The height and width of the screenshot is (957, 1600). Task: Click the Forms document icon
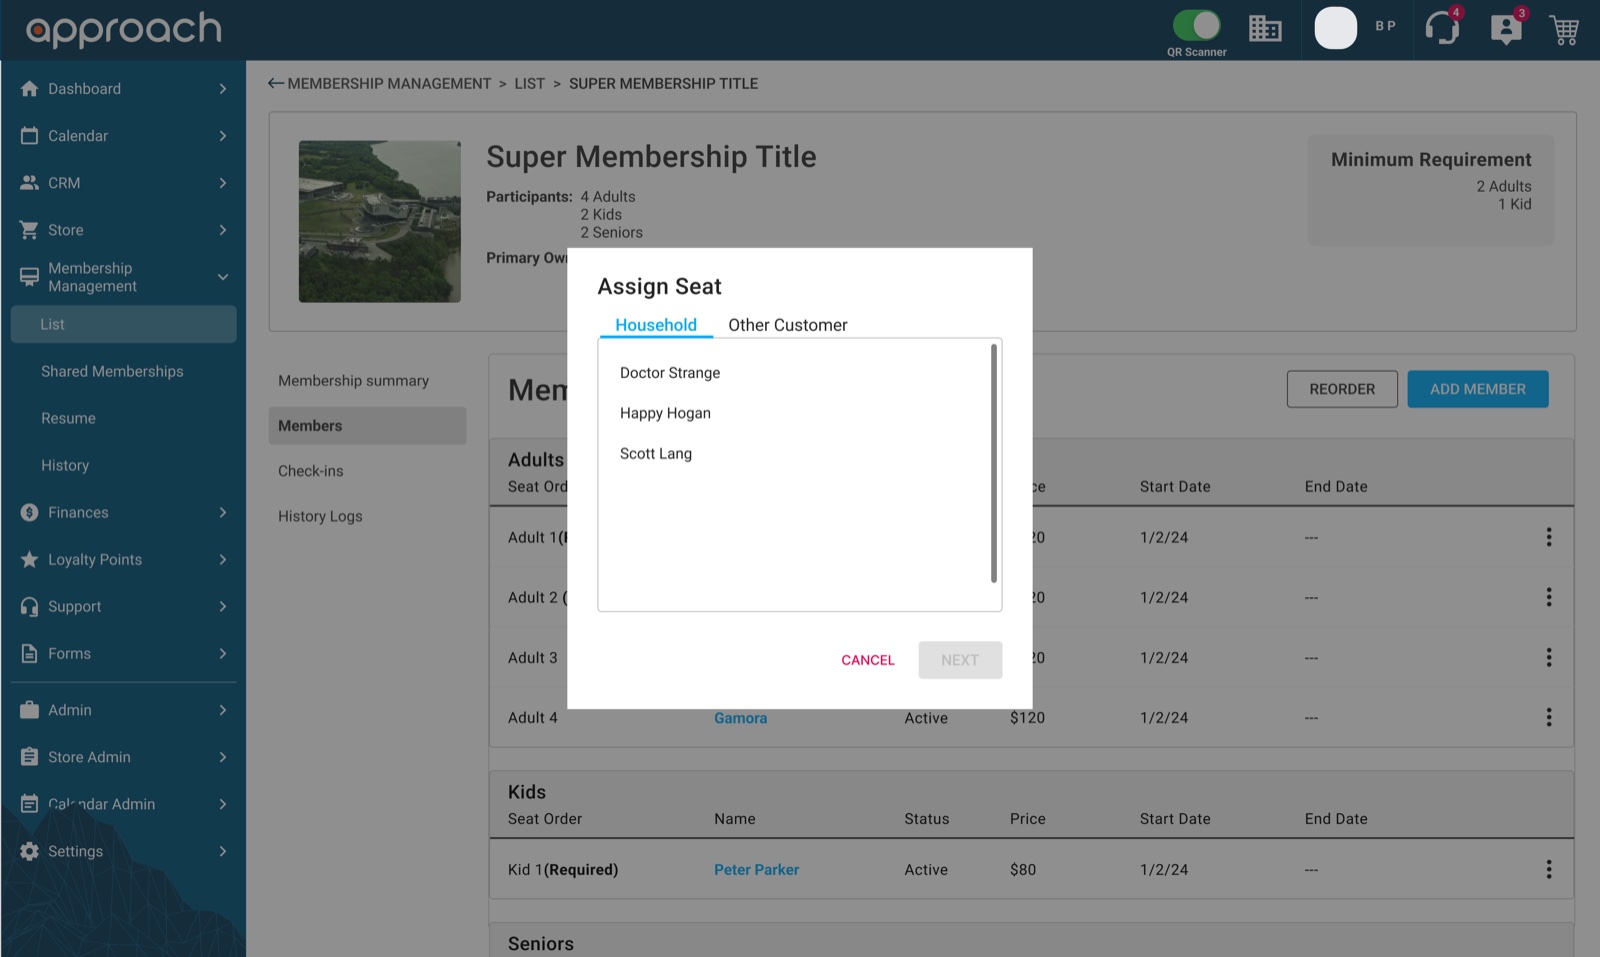click(x=29, y=653)
